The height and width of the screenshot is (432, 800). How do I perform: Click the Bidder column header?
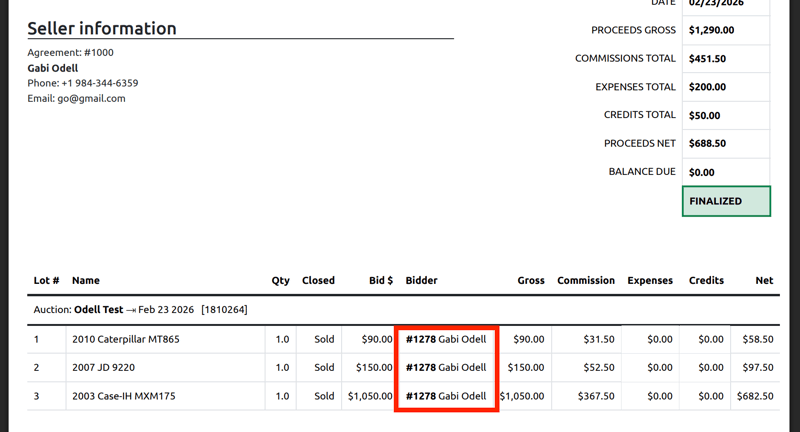(x=421, y=281)
